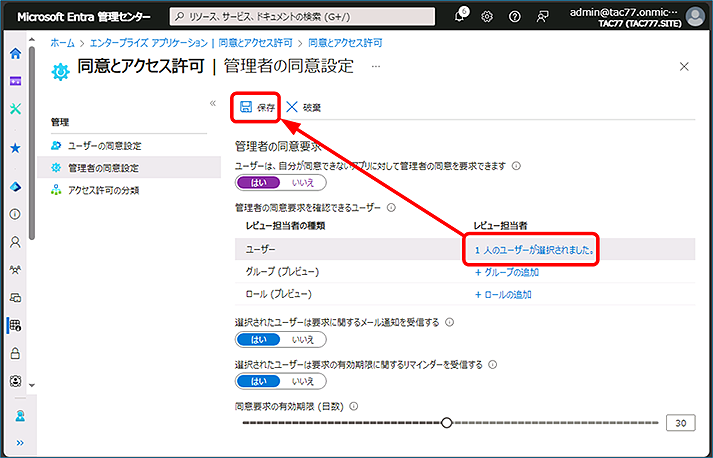Select the ユーザー reviewer type row
The image size is (713, 458).
[x=465, y=249]
